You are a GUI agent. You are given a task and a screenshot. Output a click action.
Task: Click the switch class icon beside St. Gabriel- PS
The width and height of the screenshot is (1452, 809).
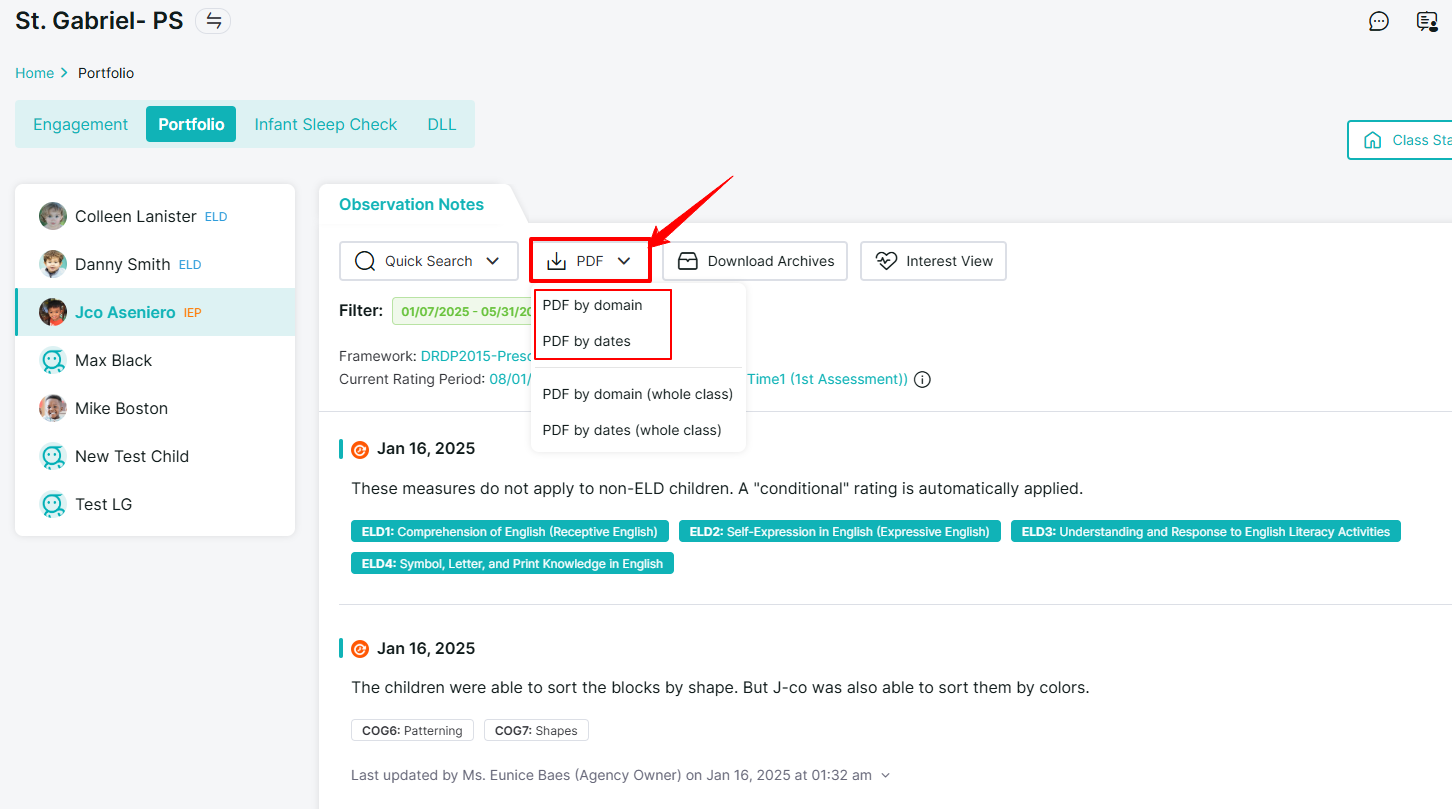click(213, 21)
